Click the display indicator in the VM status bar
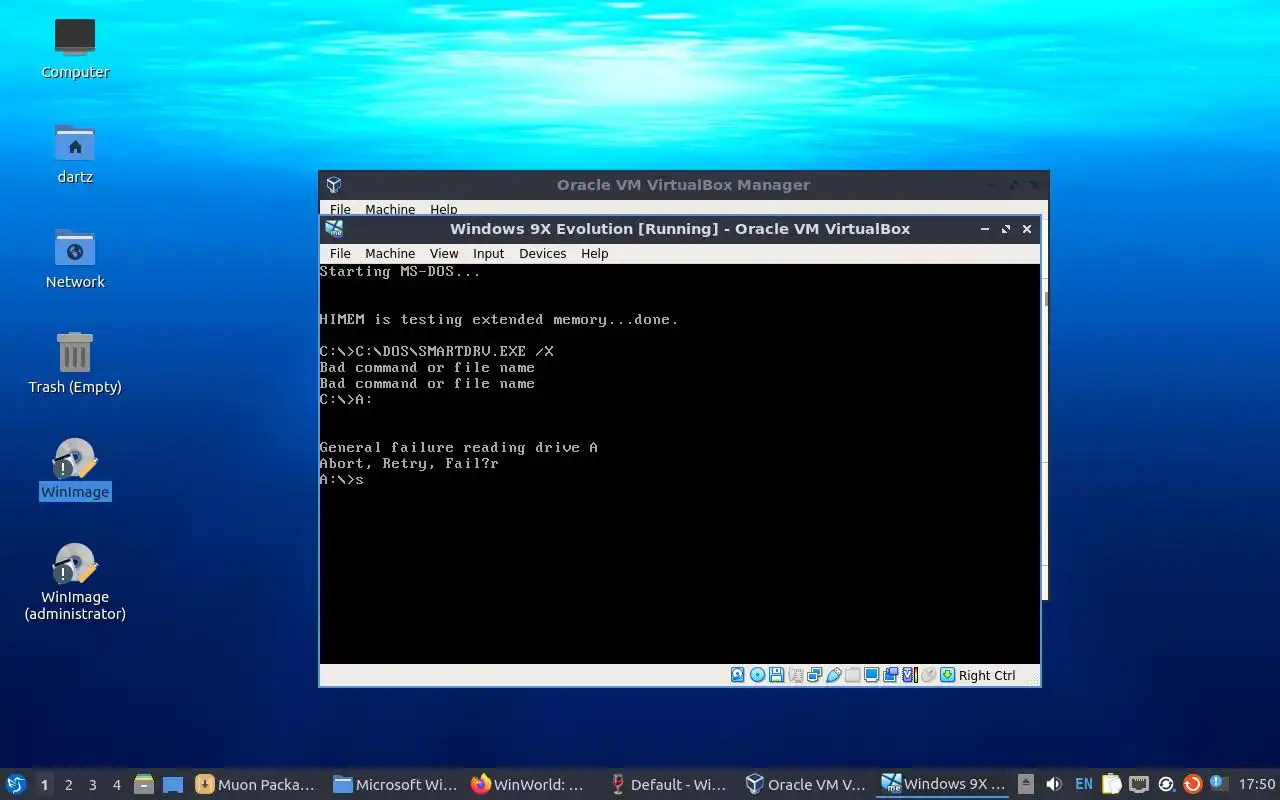The height and width of the screenshot is (800, 1280). (872, 675)
